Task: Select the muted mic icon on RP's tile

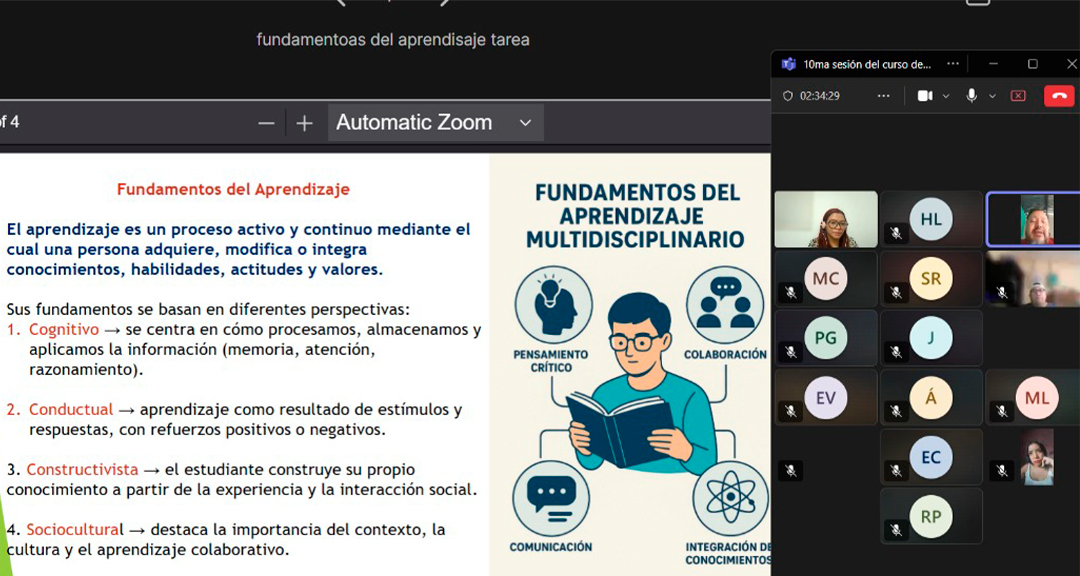Action: click(x=896, y=530)
